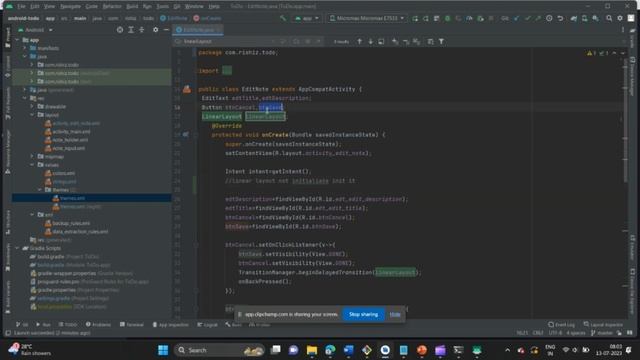Collapse the values folder

(32, 165)
